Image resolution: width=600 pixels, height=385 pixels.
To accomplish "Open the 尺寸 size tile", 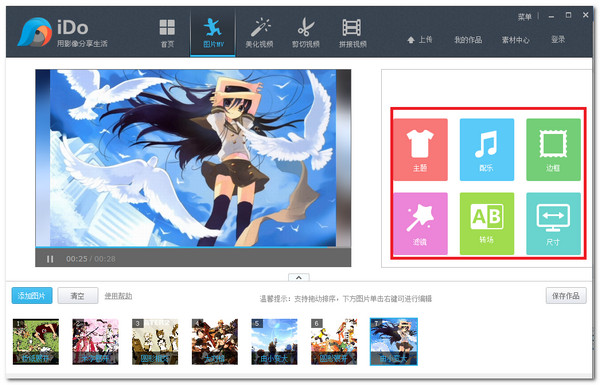I will [553, 223].
